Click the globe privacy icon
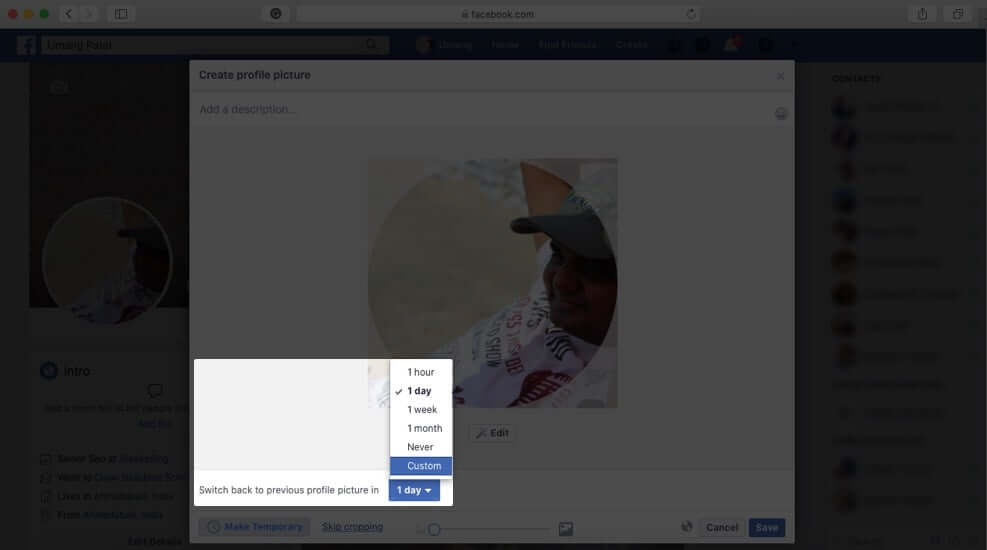Screen dimensions: 987x550 (686, 527)
